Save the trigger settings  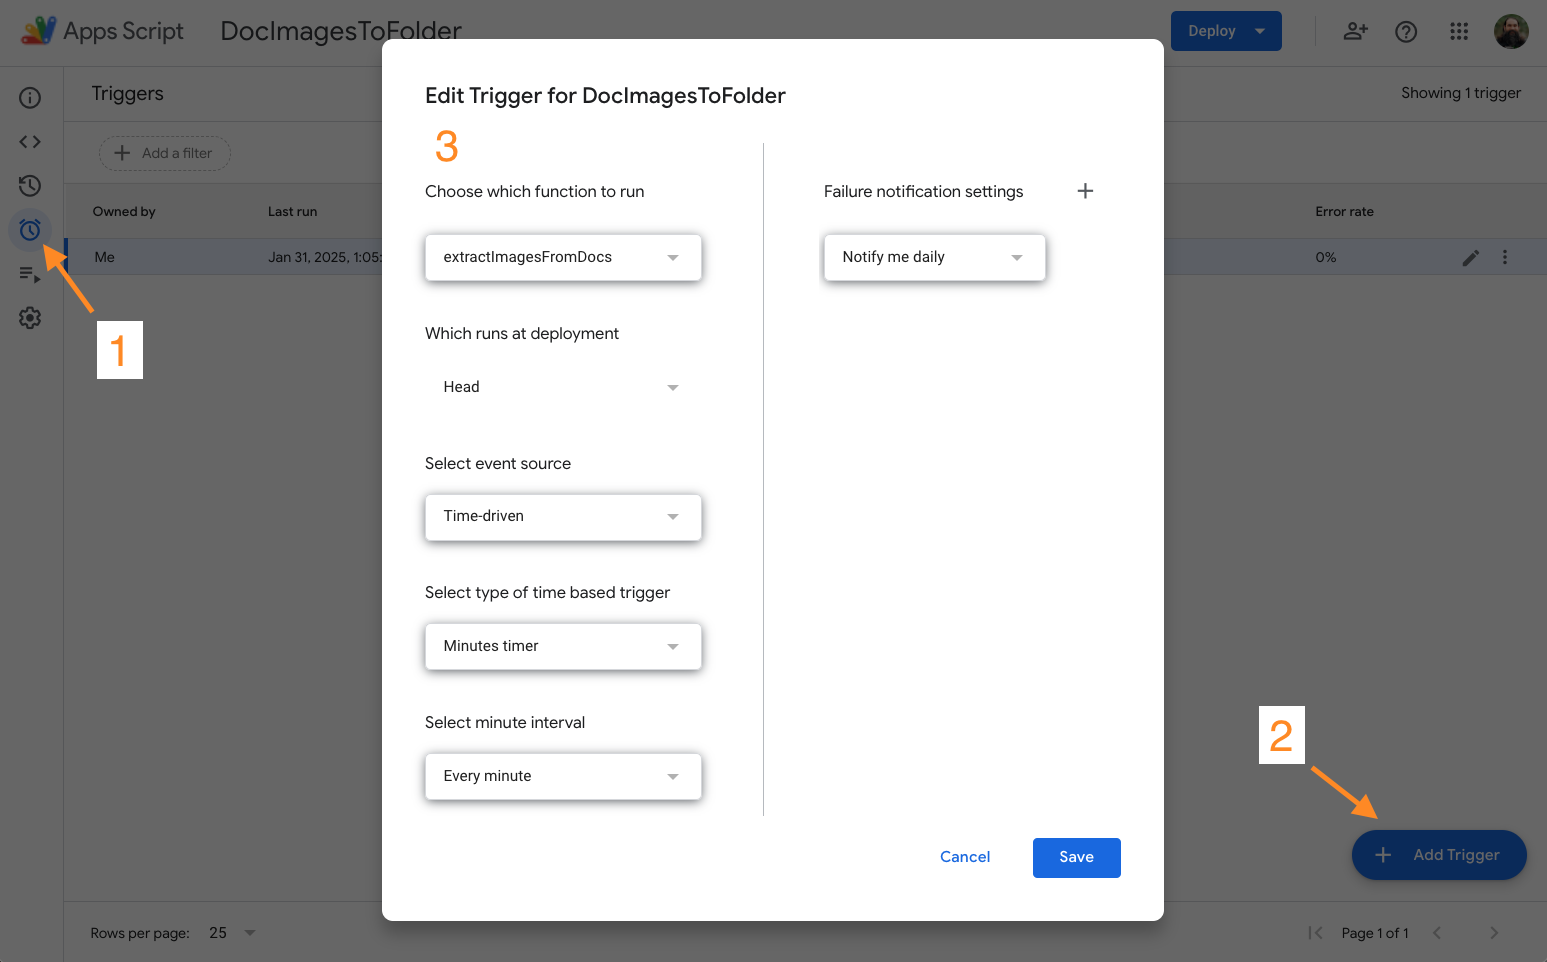pyautogui.click(x=1076, y=858)
